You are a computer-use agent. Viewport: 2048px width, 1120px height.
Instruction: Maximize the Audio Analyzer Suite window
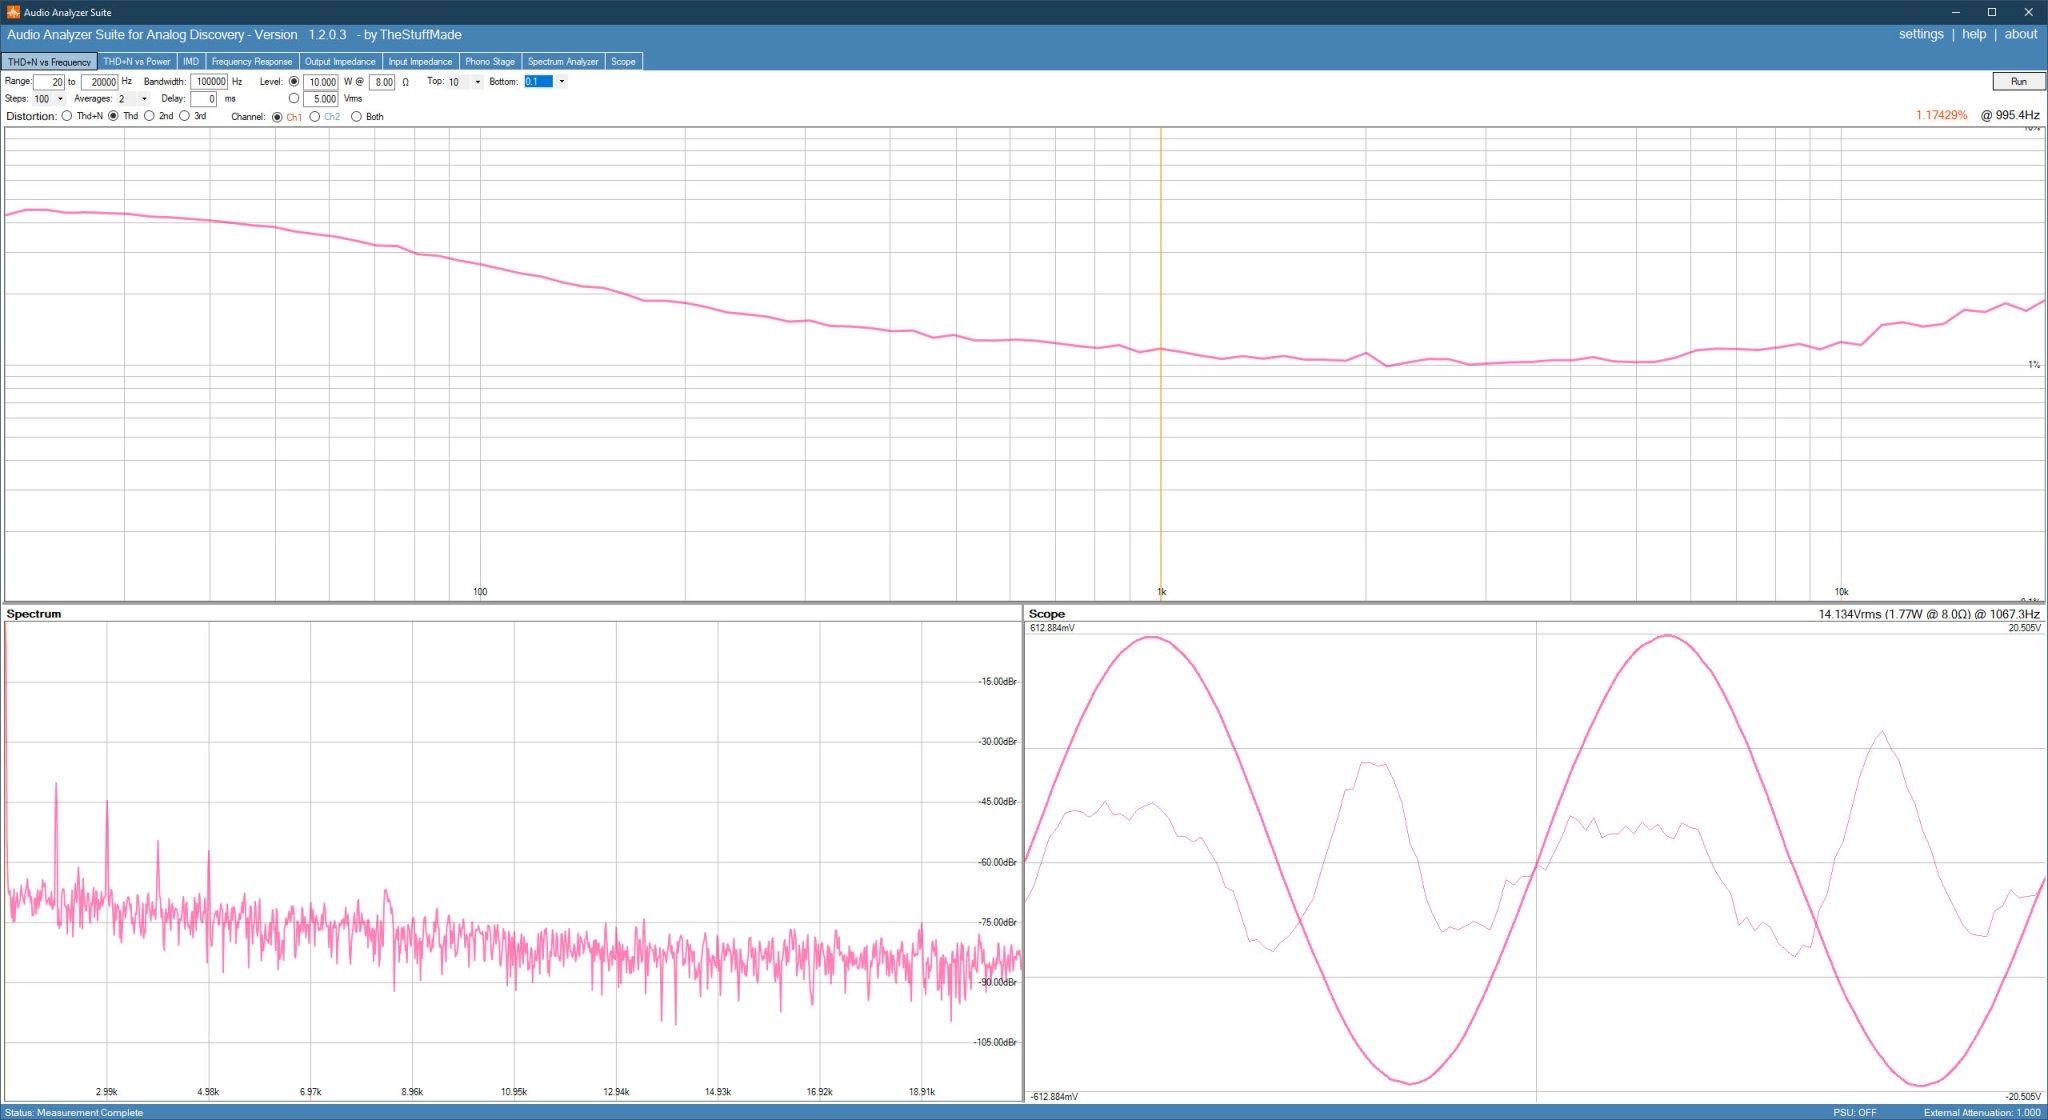click(1991, 12)
